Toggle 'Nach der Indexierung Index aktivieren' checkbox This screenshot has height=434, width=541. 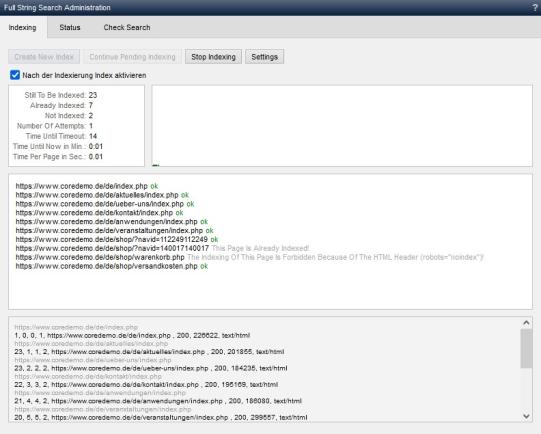[15, 75]
